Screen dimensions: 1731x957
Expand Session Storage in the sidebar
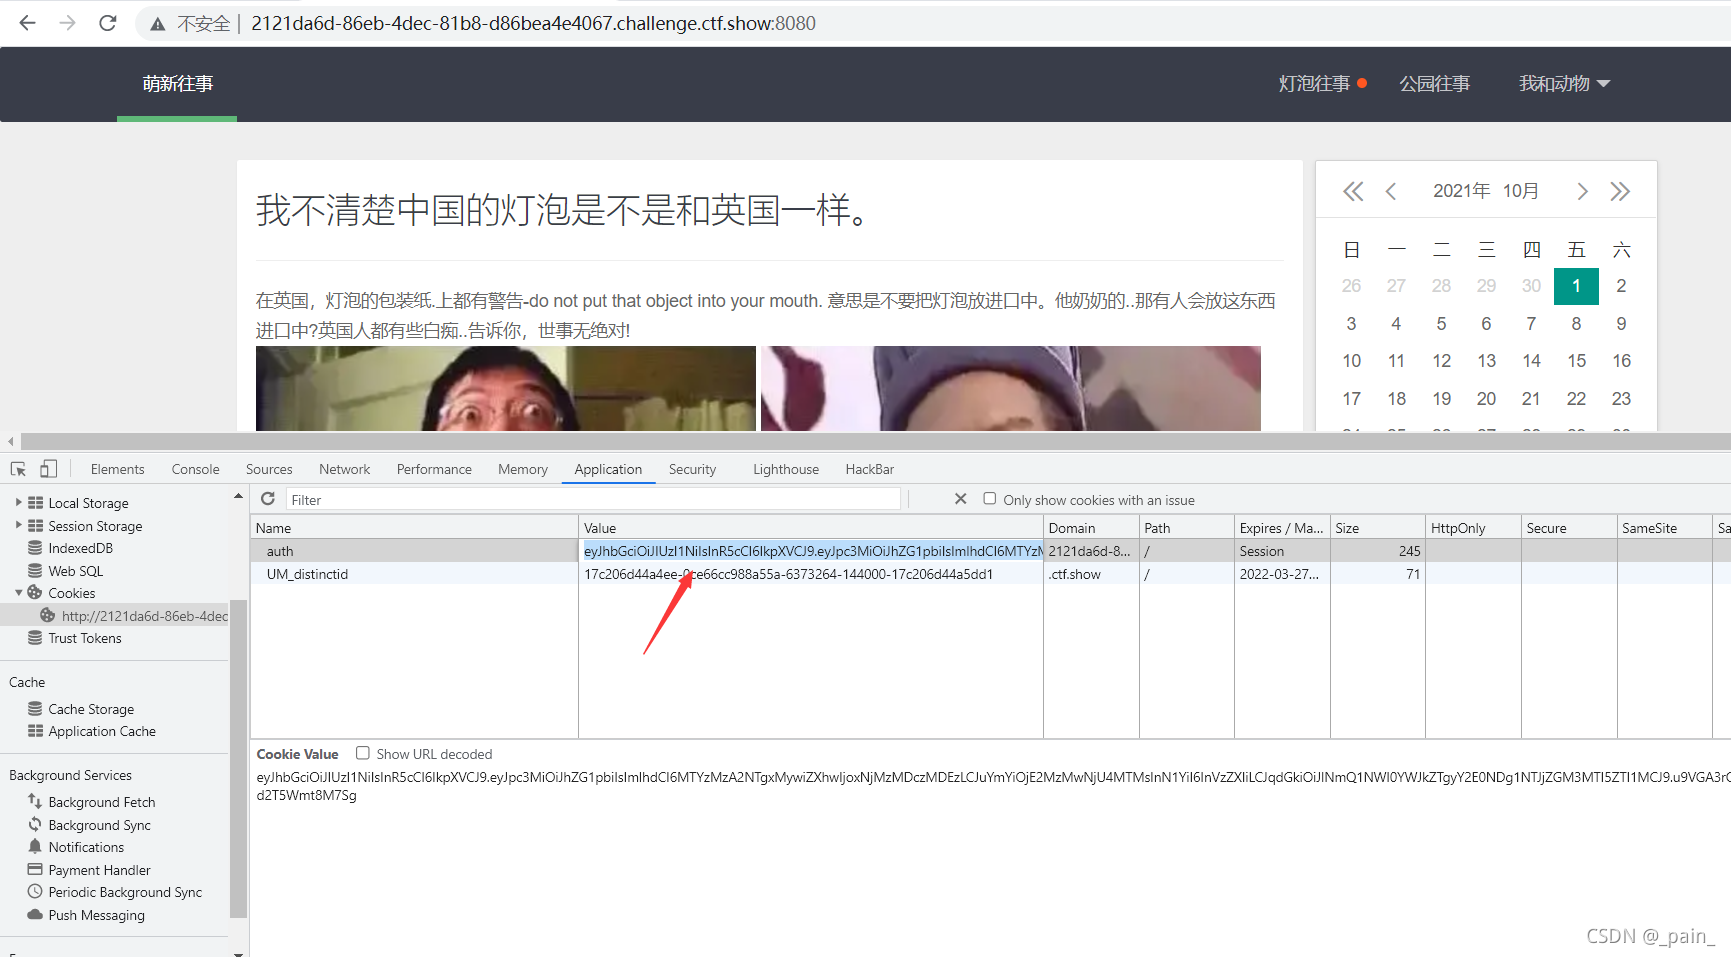point(18,525)
